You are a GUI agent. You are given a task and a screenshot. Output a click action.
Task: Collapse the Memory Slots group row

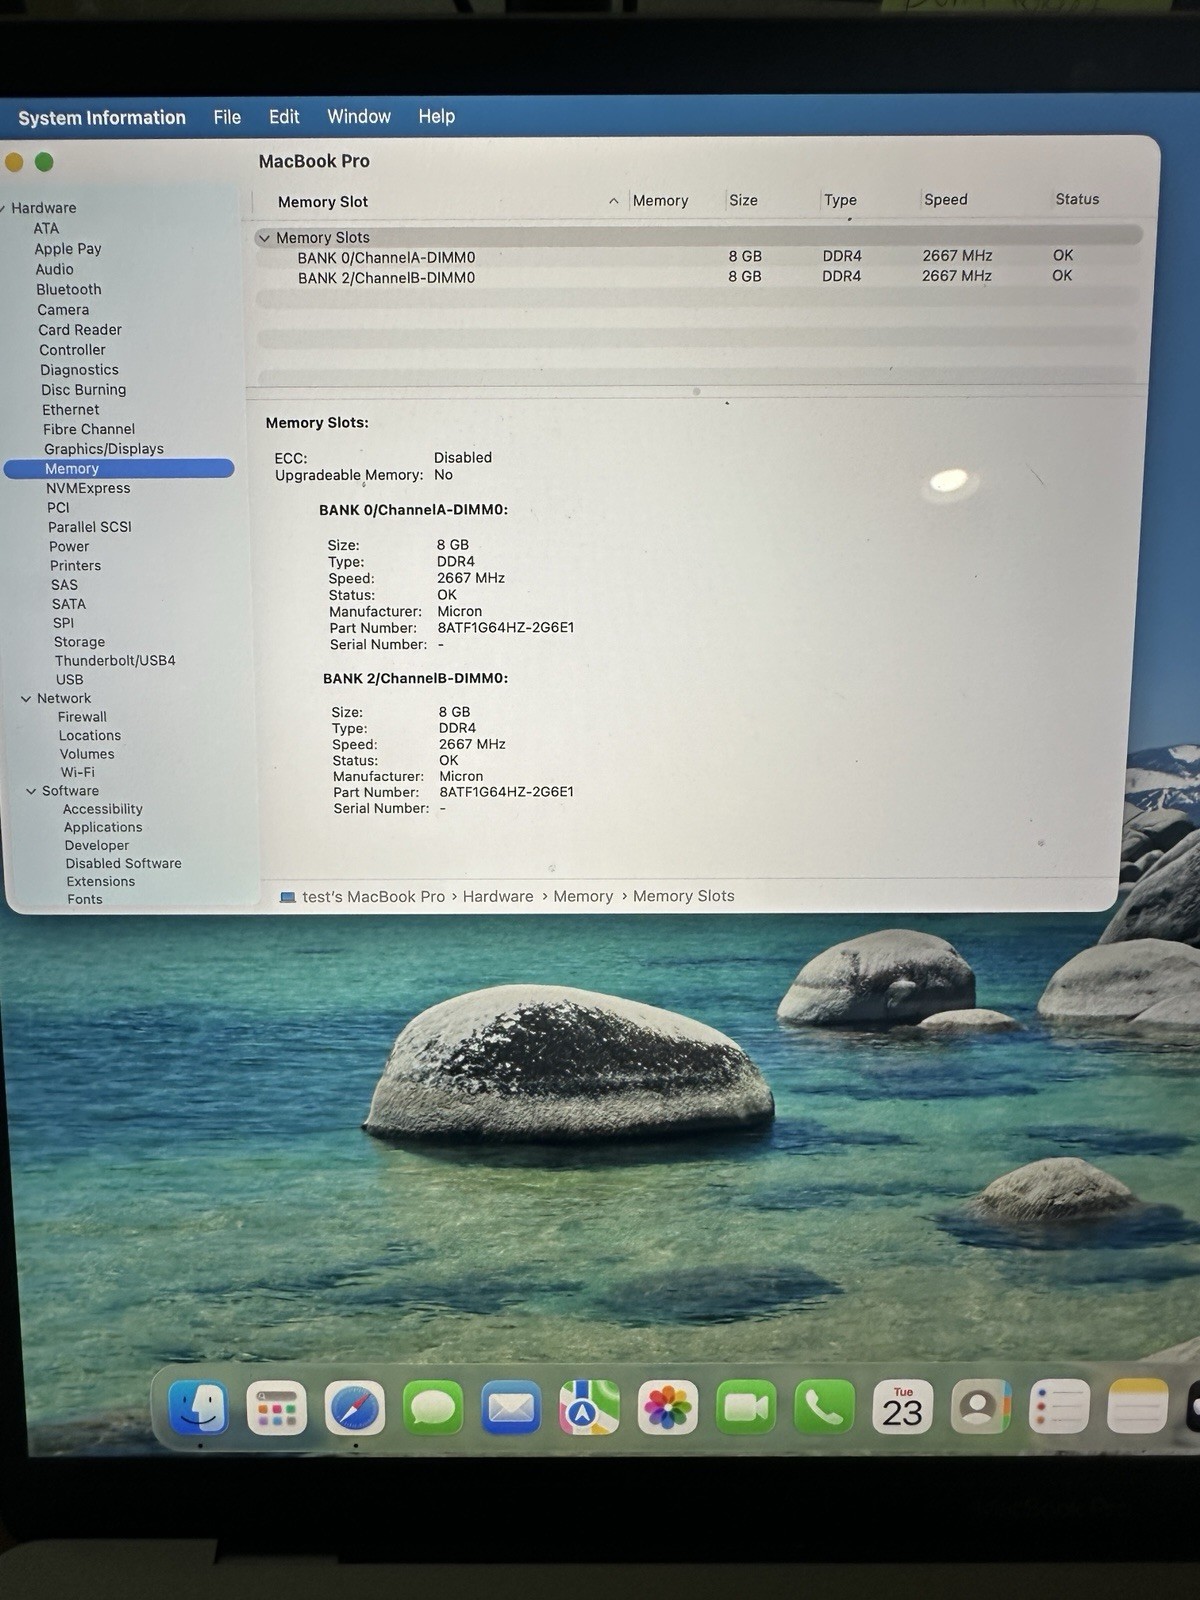click(264, 238)
